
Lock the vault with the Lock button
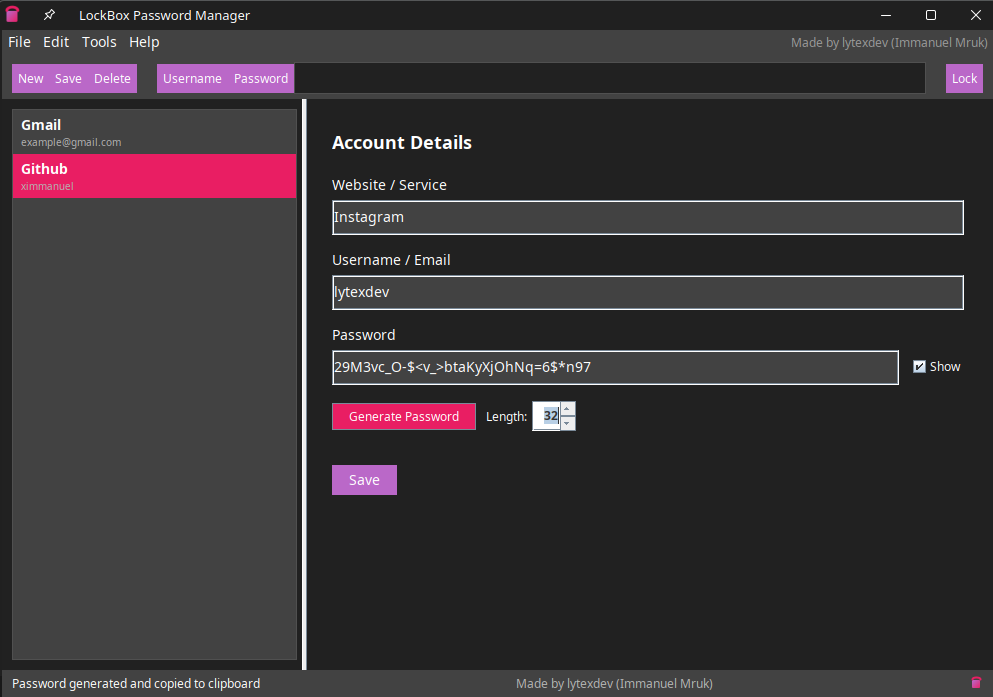[x=964, y=78]
